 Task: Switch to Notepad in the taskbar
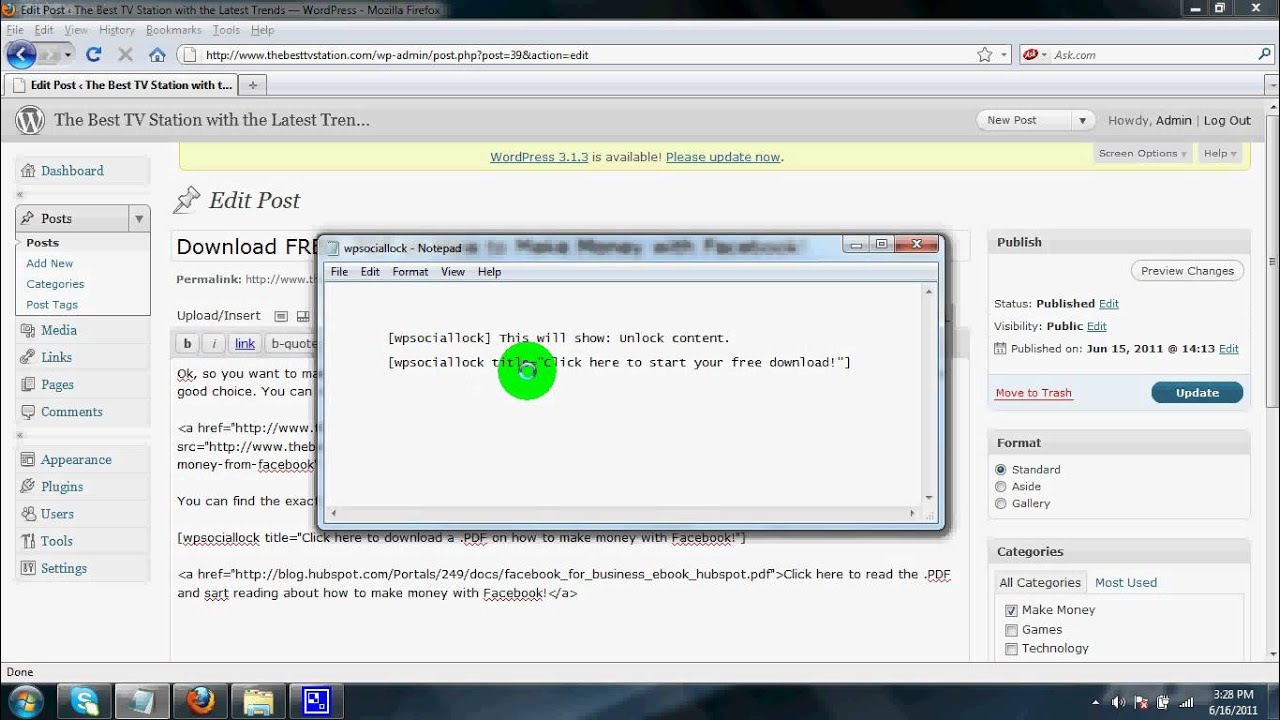[x=143, y=701]
